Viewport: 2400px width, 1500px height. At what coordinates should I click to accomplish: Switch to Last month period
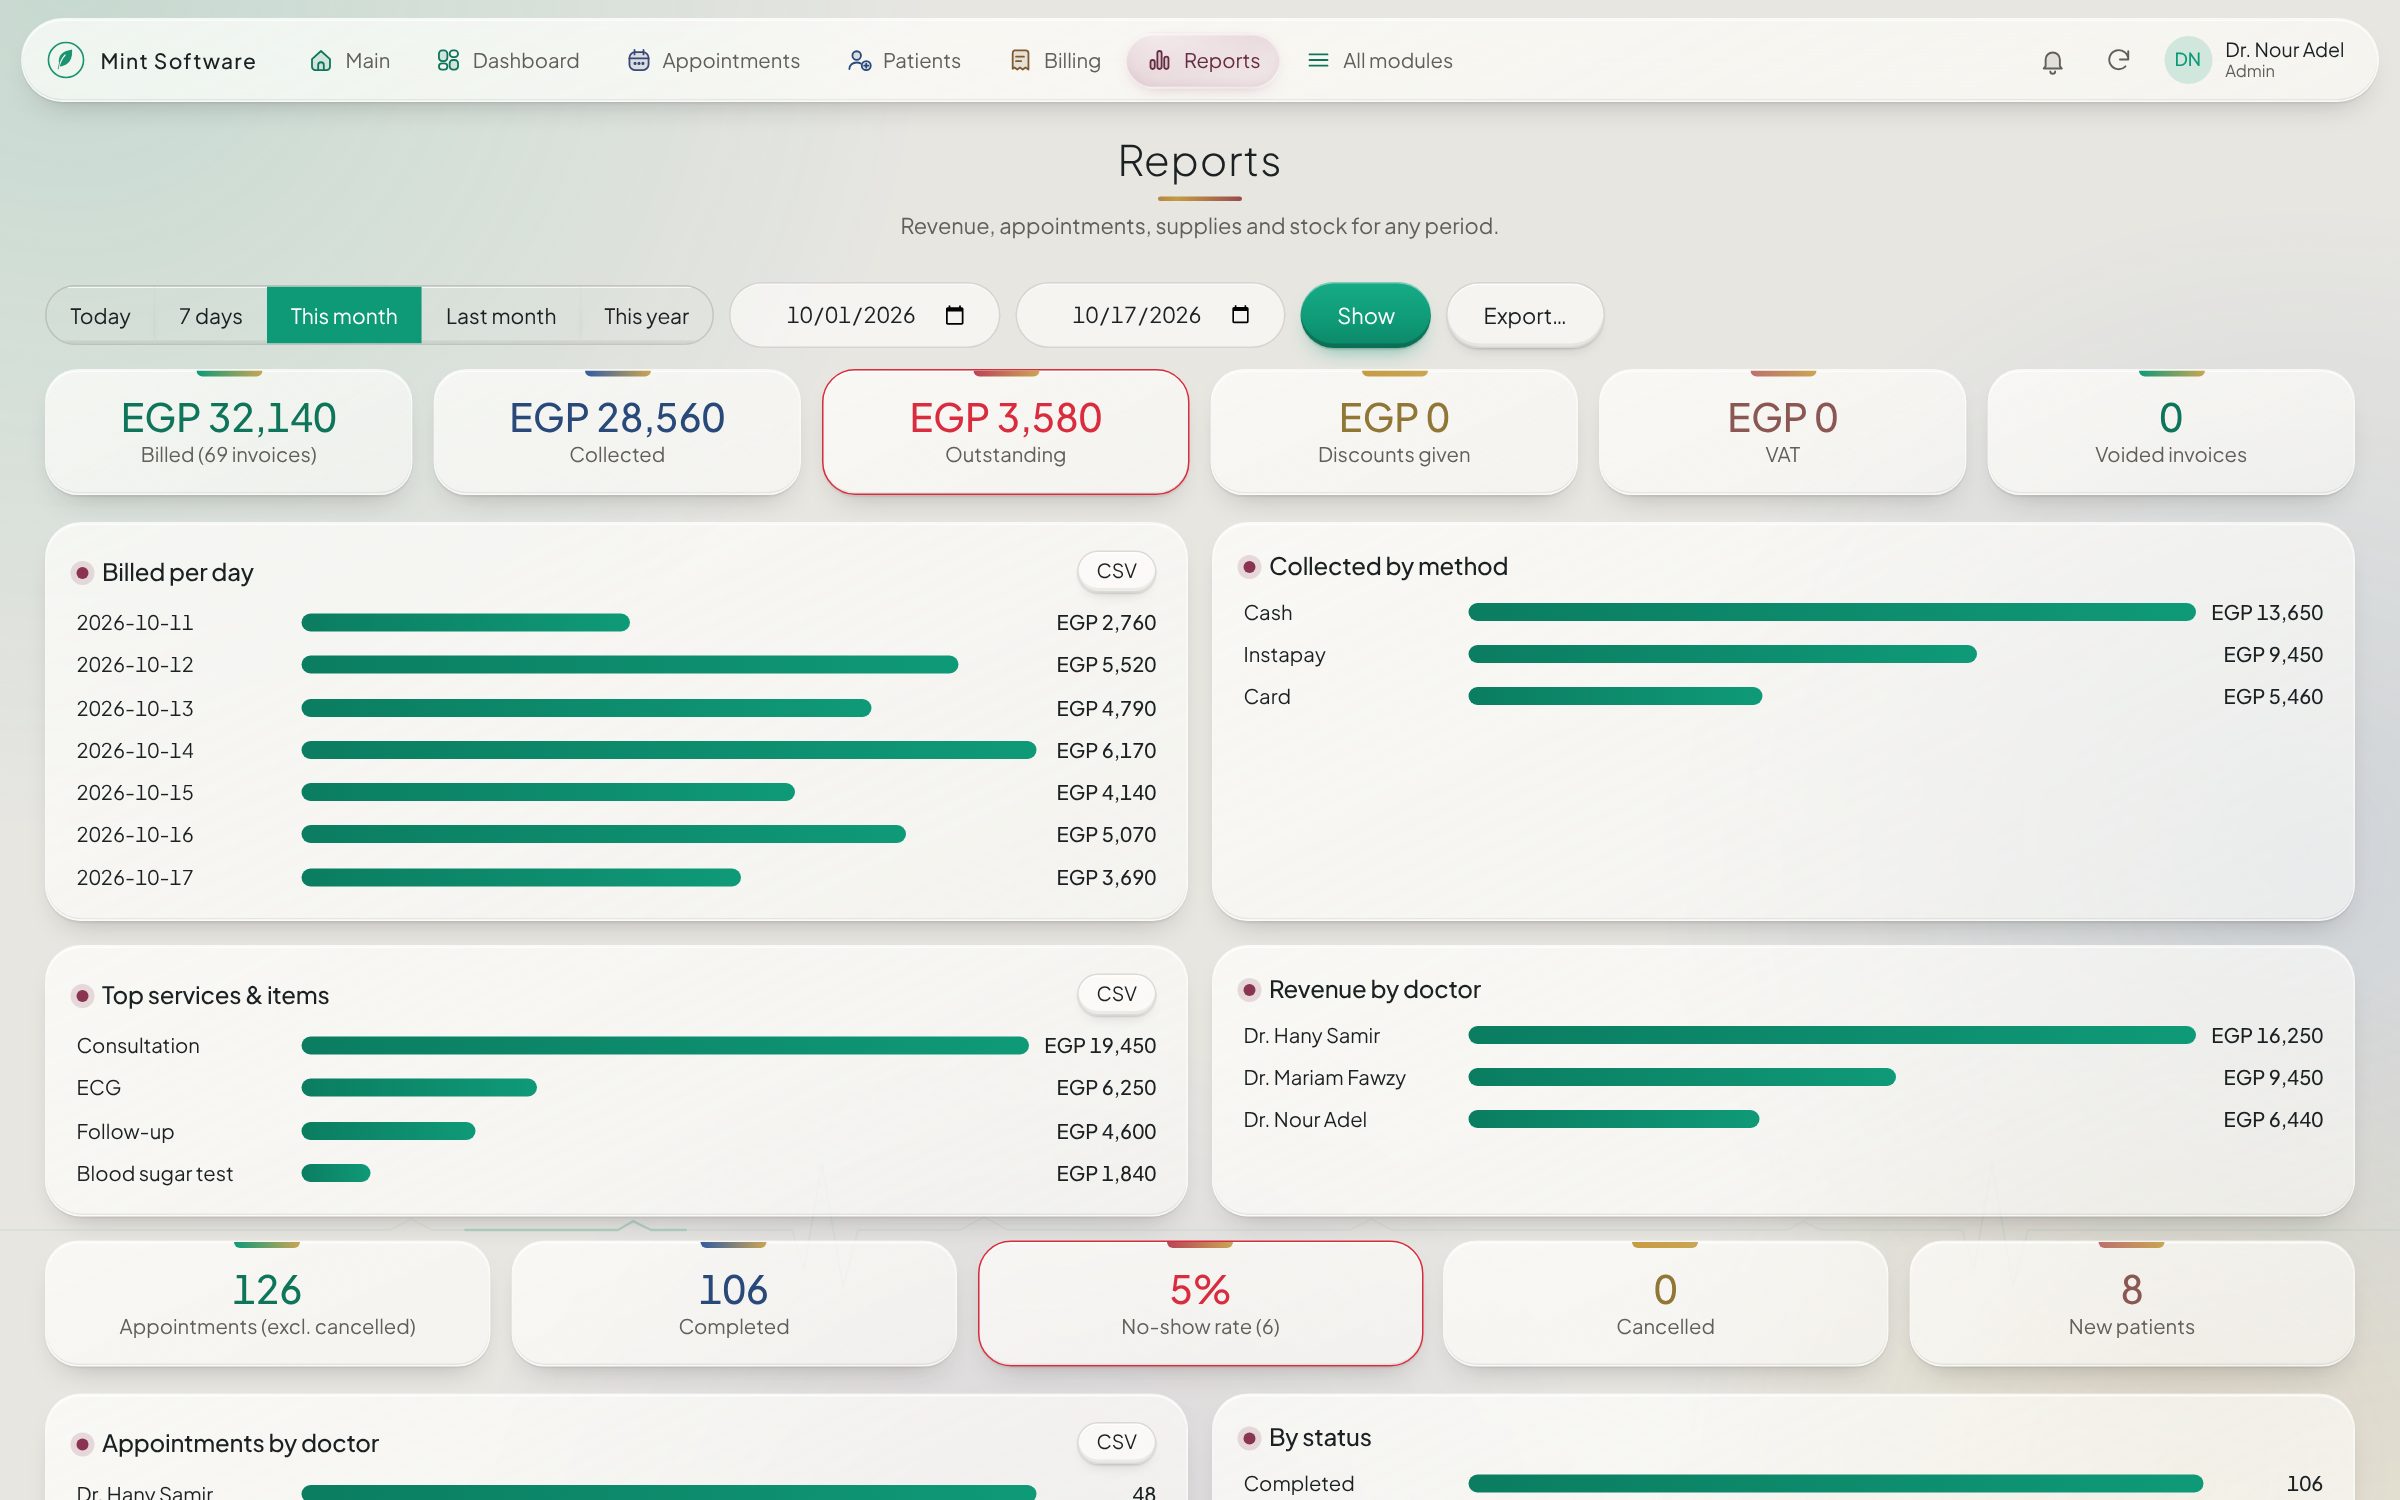(x=501, y=316)
